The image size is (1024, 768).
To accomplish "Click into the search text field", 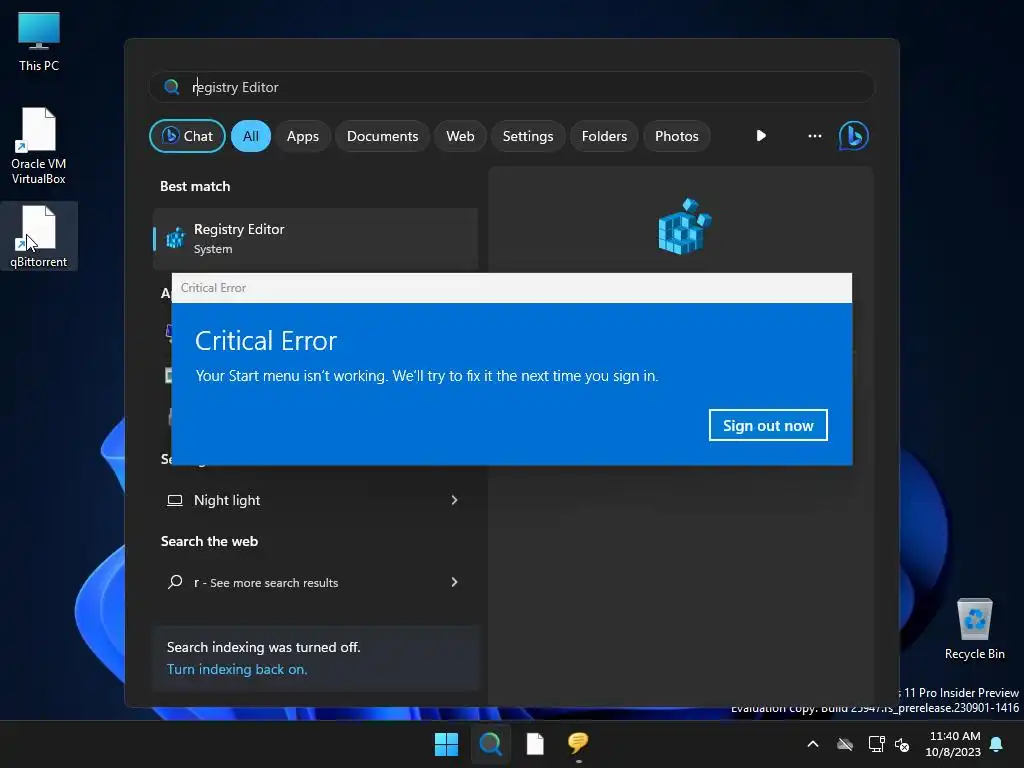I will tap(511, 87).
